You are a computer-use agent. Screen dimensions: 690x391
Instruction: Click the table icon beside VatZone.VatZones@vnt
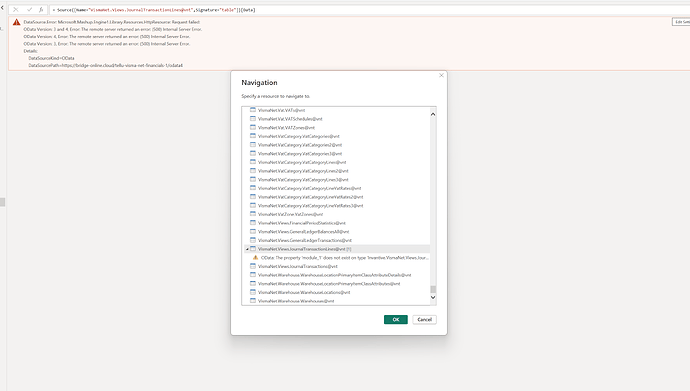click(253, 214)
